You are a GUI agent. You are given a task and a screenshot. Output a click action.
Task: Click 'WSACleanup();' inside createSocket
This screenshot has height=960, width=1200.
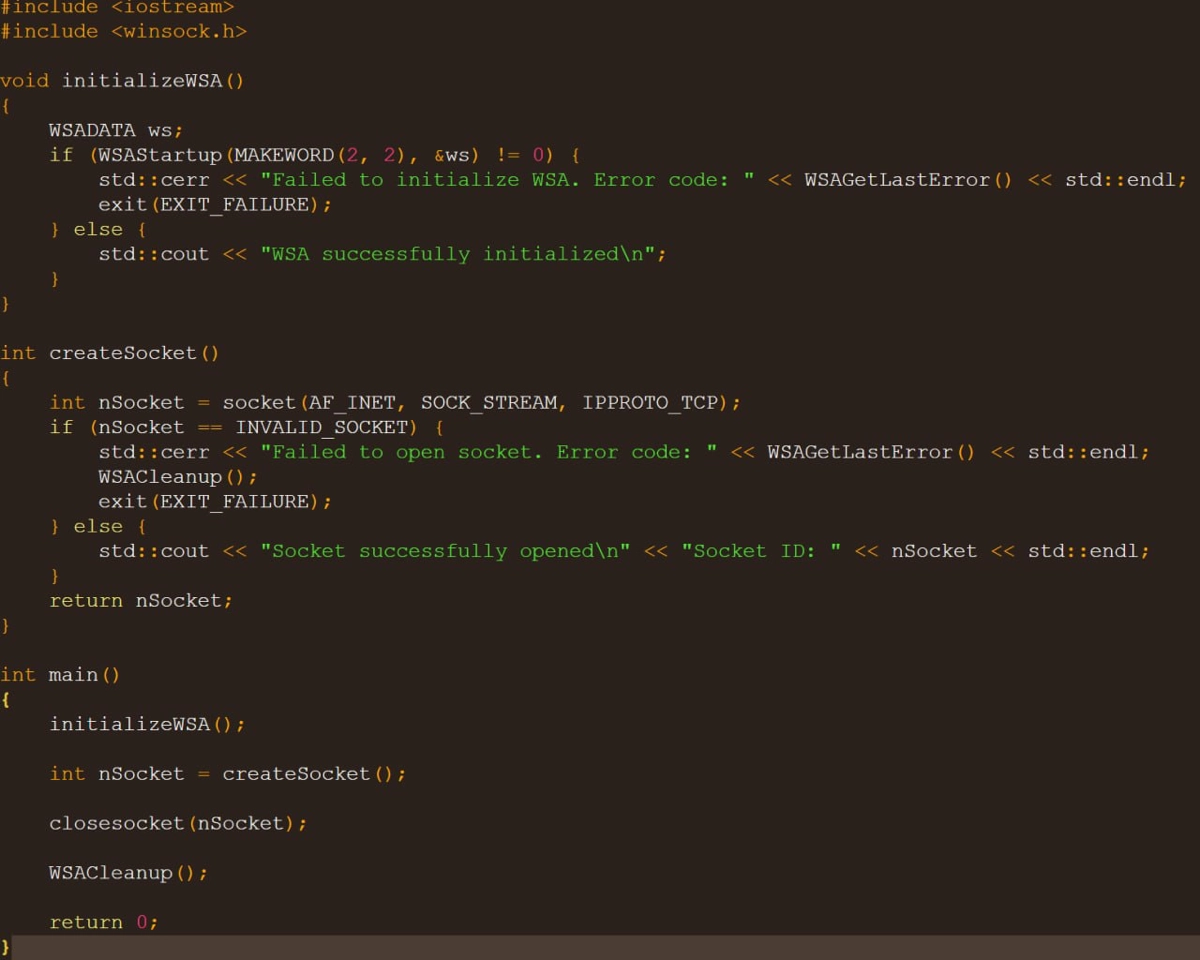click(178, 477)
